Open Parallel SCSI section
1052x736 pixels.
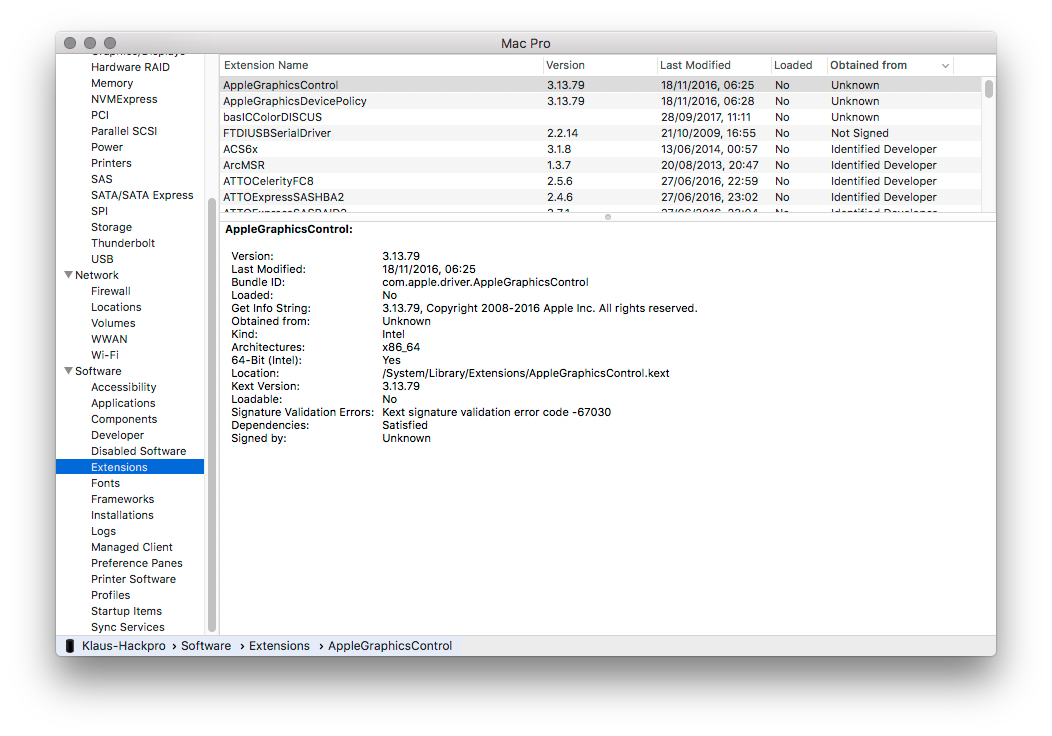pyautogui.click(x=124, y=131)
